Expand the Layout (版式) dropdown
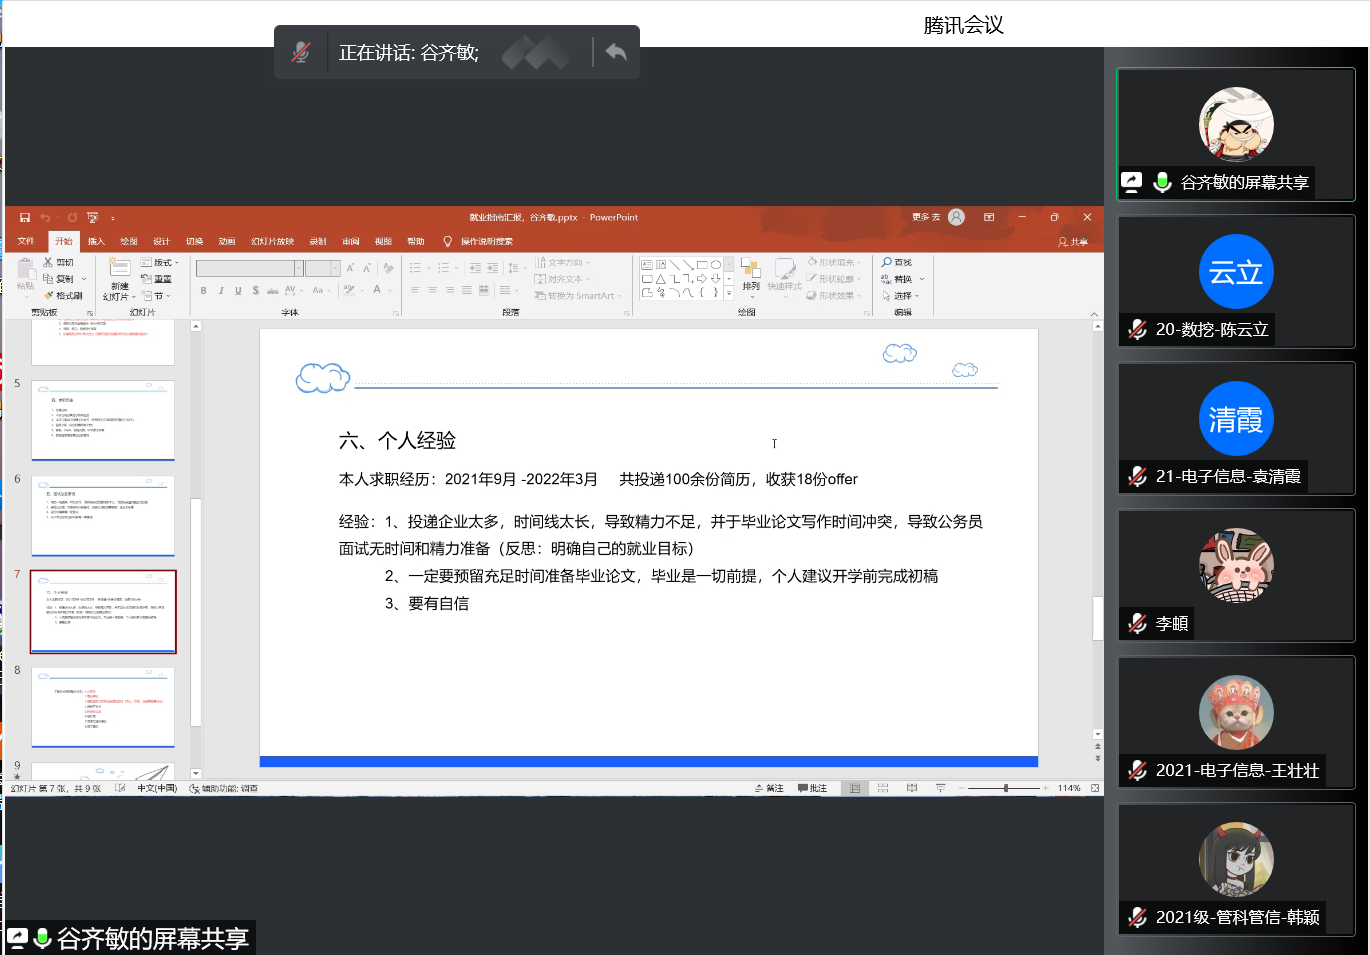The image size is (1370, 955). tap(160, 262)
